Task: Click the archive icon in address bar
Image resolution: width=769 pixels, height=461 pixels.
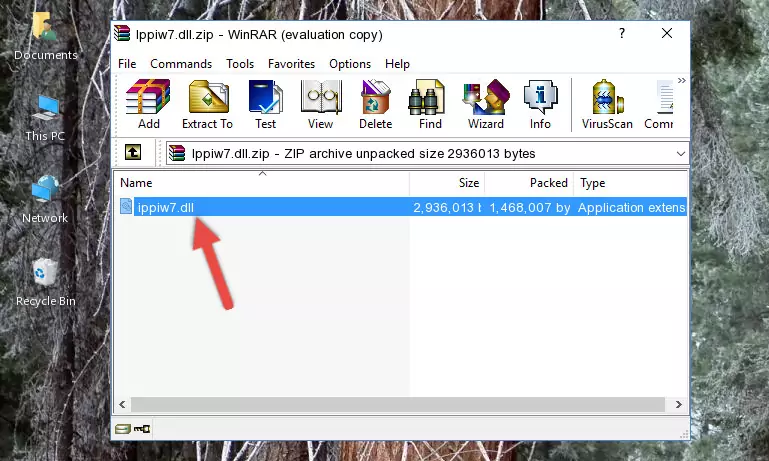Action: tap(177, 154)
